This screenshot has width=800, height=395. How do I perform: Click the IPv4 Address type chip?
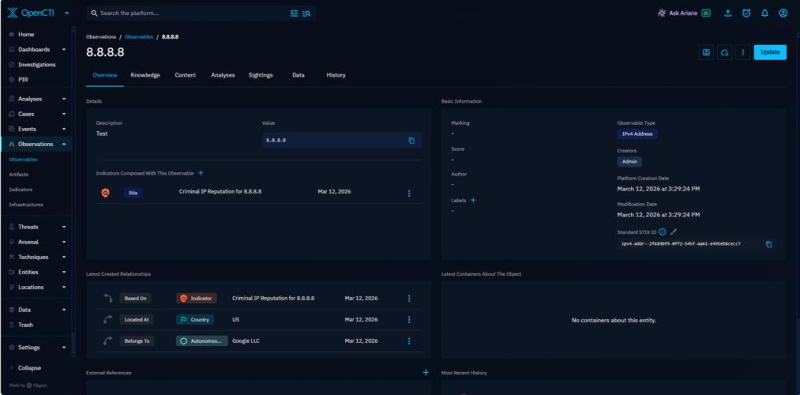coord(637,134)
